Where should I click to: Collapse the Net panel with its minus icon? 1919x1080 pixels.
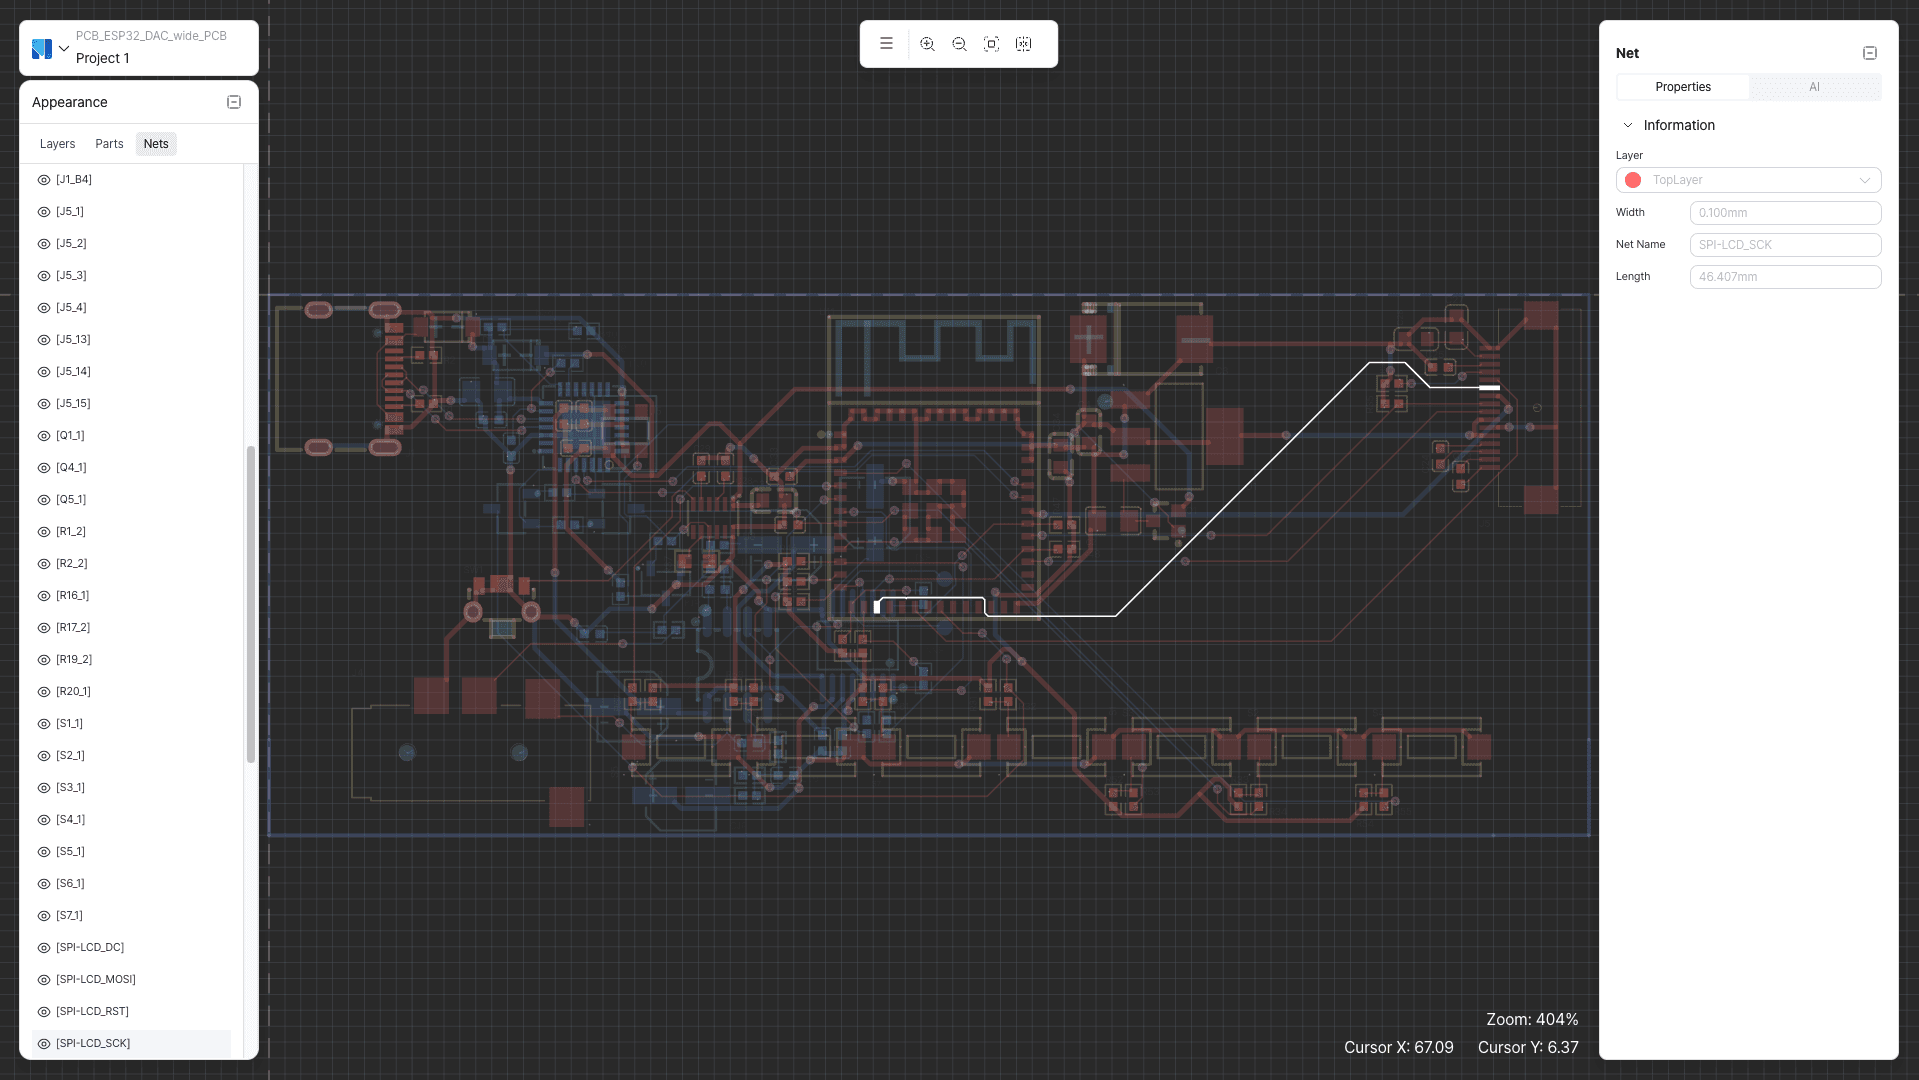pyautogui.click(x=1870, y=53)
